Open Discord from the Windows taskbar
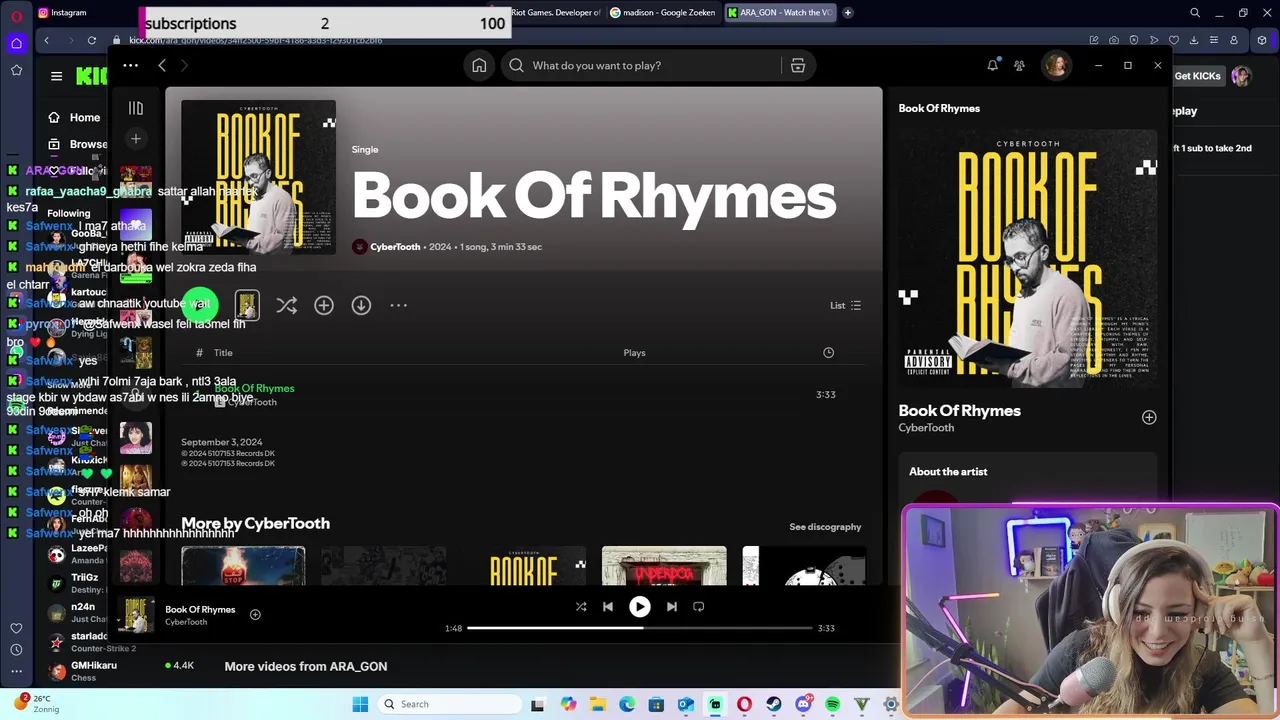The height and width of the screenshot is (720, 1280). click(x=803, y=705)
